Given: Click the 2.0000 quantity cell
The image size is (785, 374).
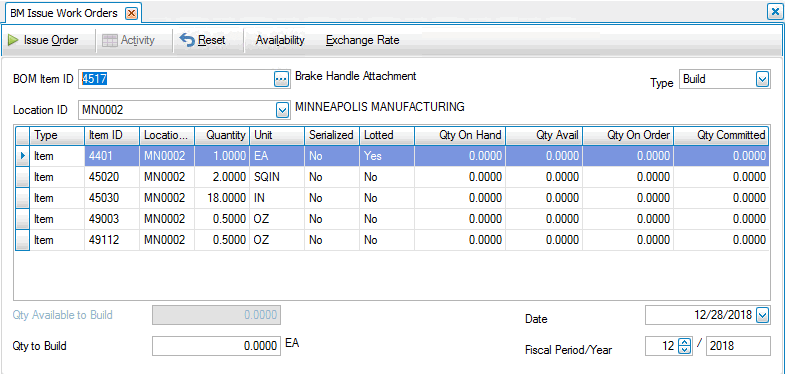Looking at the screenshot, I should point(222,177).
